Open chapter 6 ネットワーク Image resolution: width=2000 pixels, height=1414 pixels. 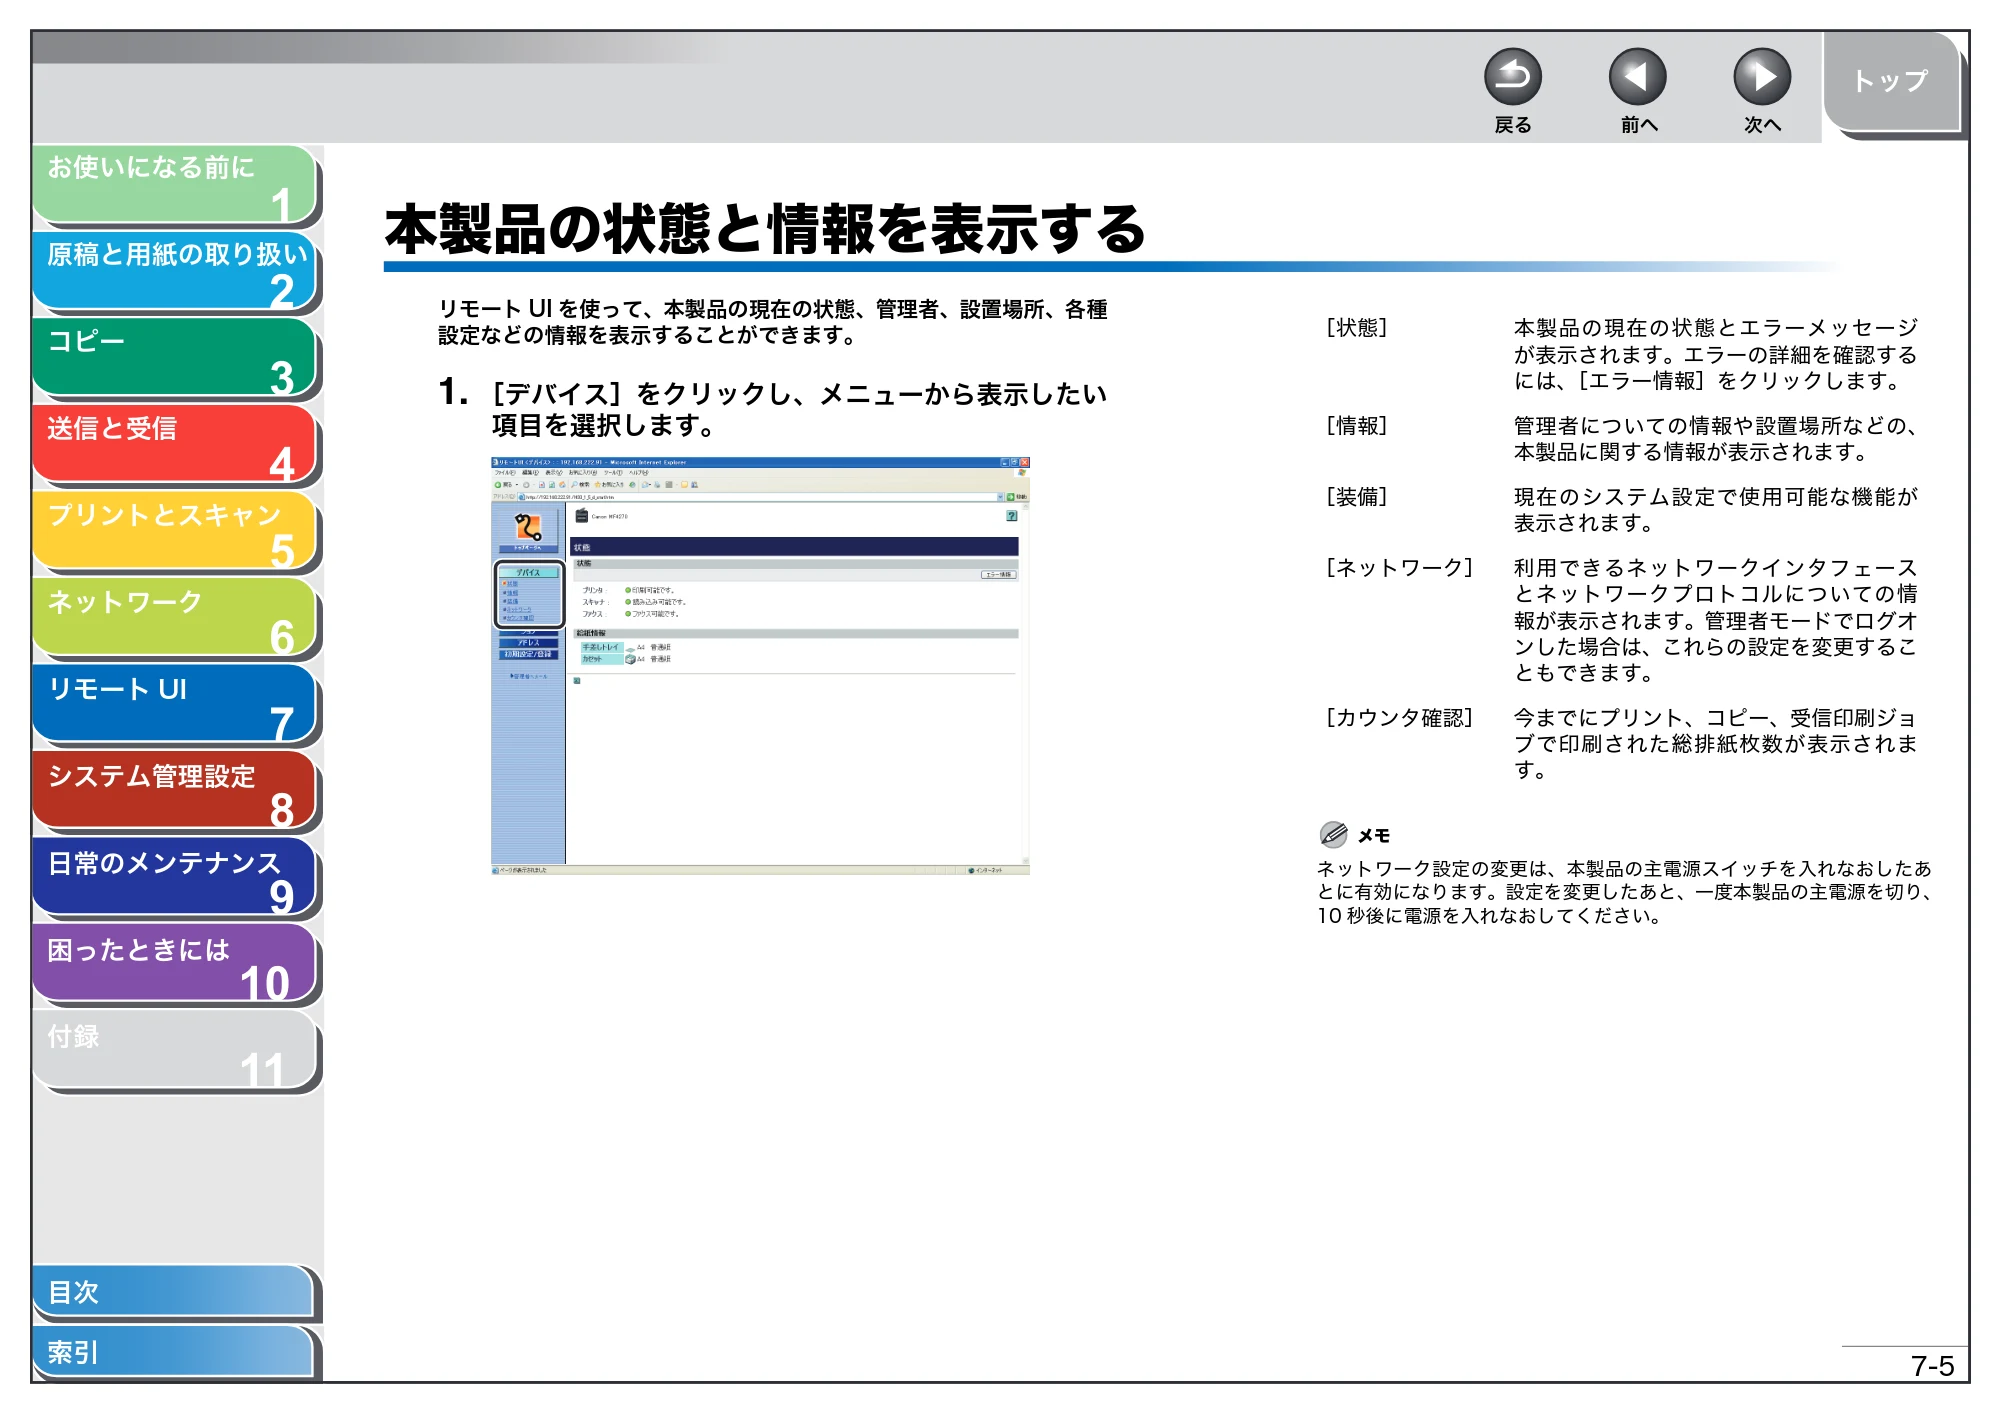(175, 617)
